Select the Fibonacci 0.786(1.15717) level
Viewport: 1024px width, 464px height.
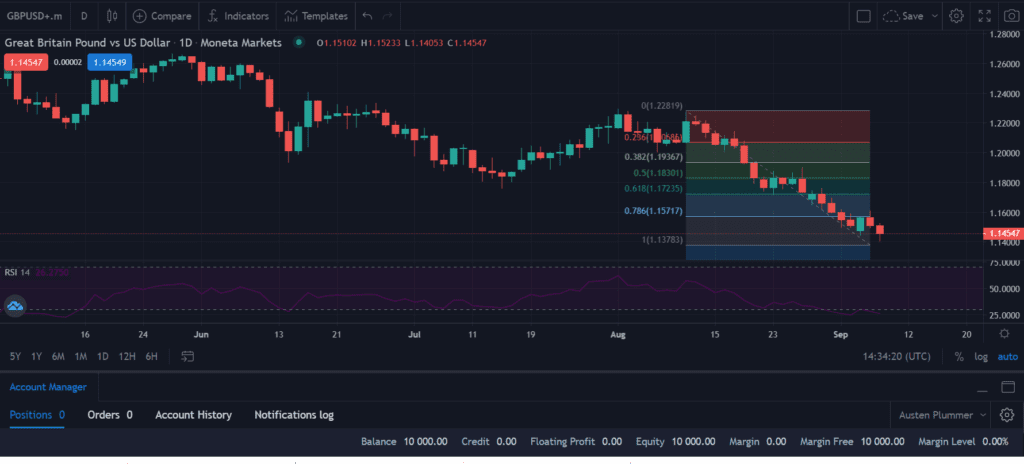point(653,211)
